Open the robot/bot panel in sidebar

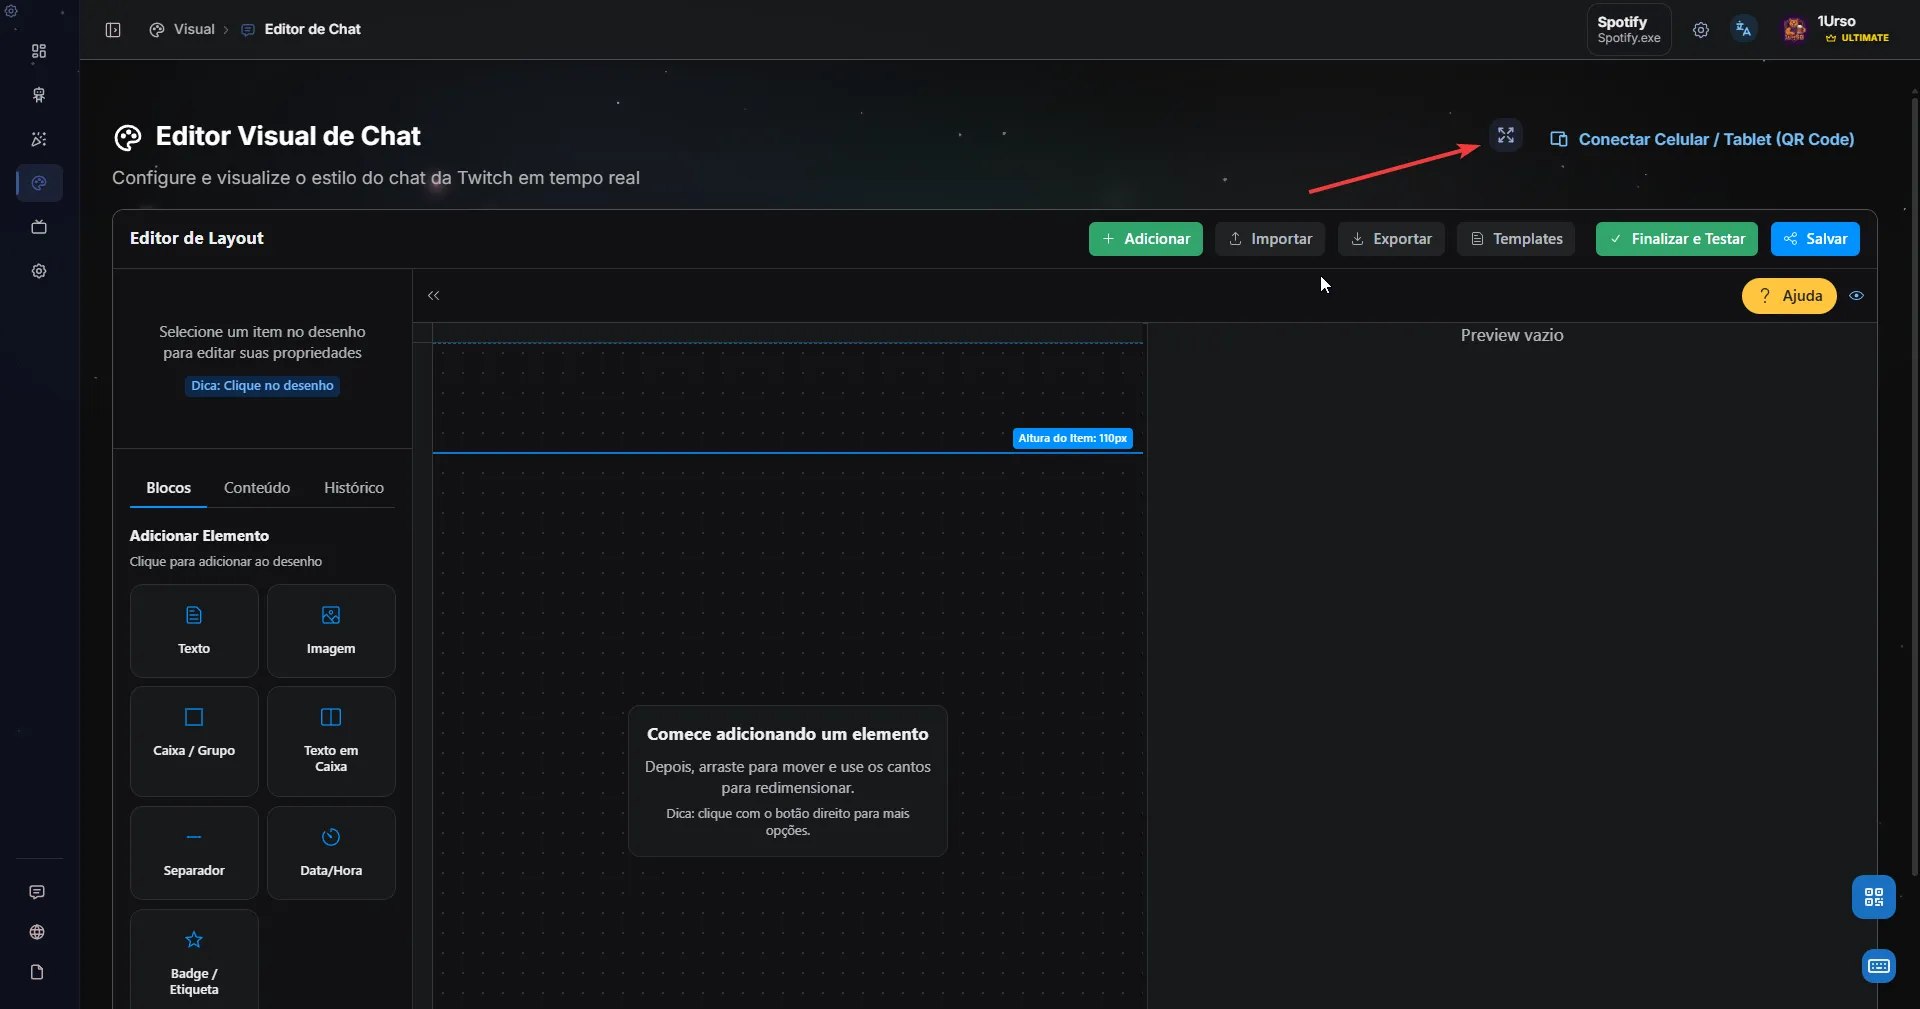38,95
